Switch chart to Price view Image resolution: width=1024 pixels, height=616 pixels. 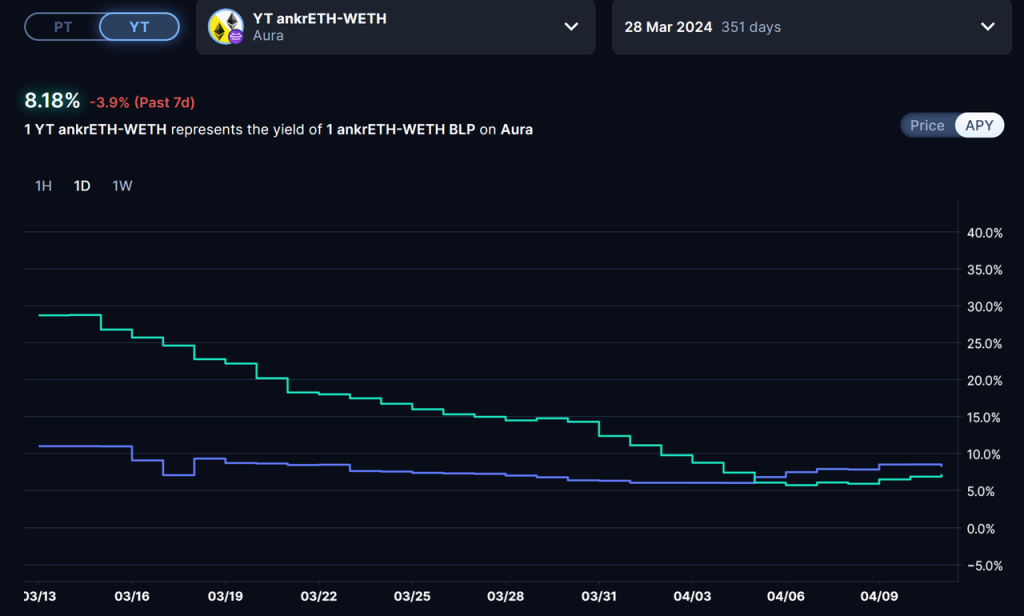(x=927, y=125)
